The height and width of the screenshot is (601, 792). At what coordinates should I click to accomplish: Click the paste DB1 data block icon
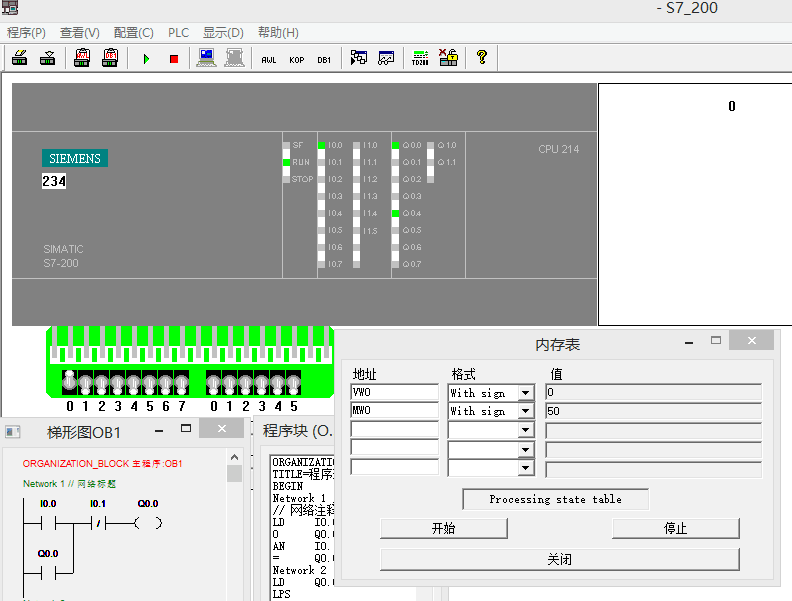110,58
